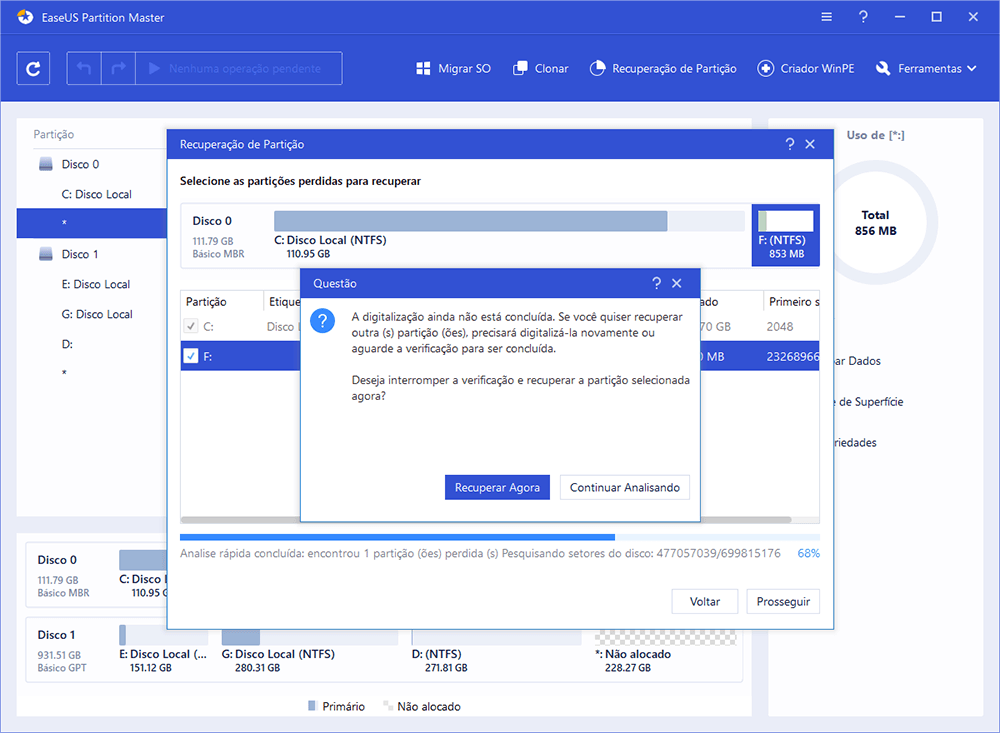Click the EaseUS Partition Master logo icon
Screen dimensions: 1000x733
tap(25, 17)
